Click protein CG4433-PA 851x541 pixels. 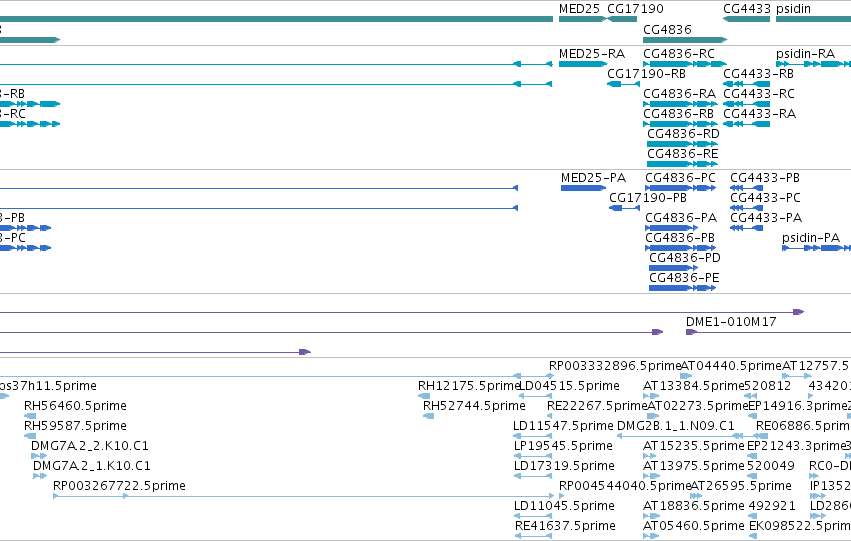tap(766, 218)
